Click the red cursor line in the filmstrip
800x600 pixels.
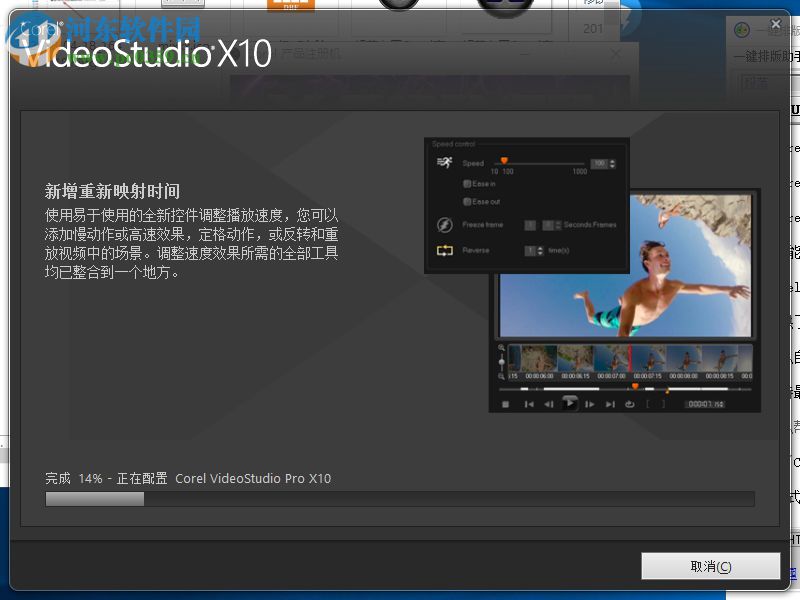[x=630, y=358]
